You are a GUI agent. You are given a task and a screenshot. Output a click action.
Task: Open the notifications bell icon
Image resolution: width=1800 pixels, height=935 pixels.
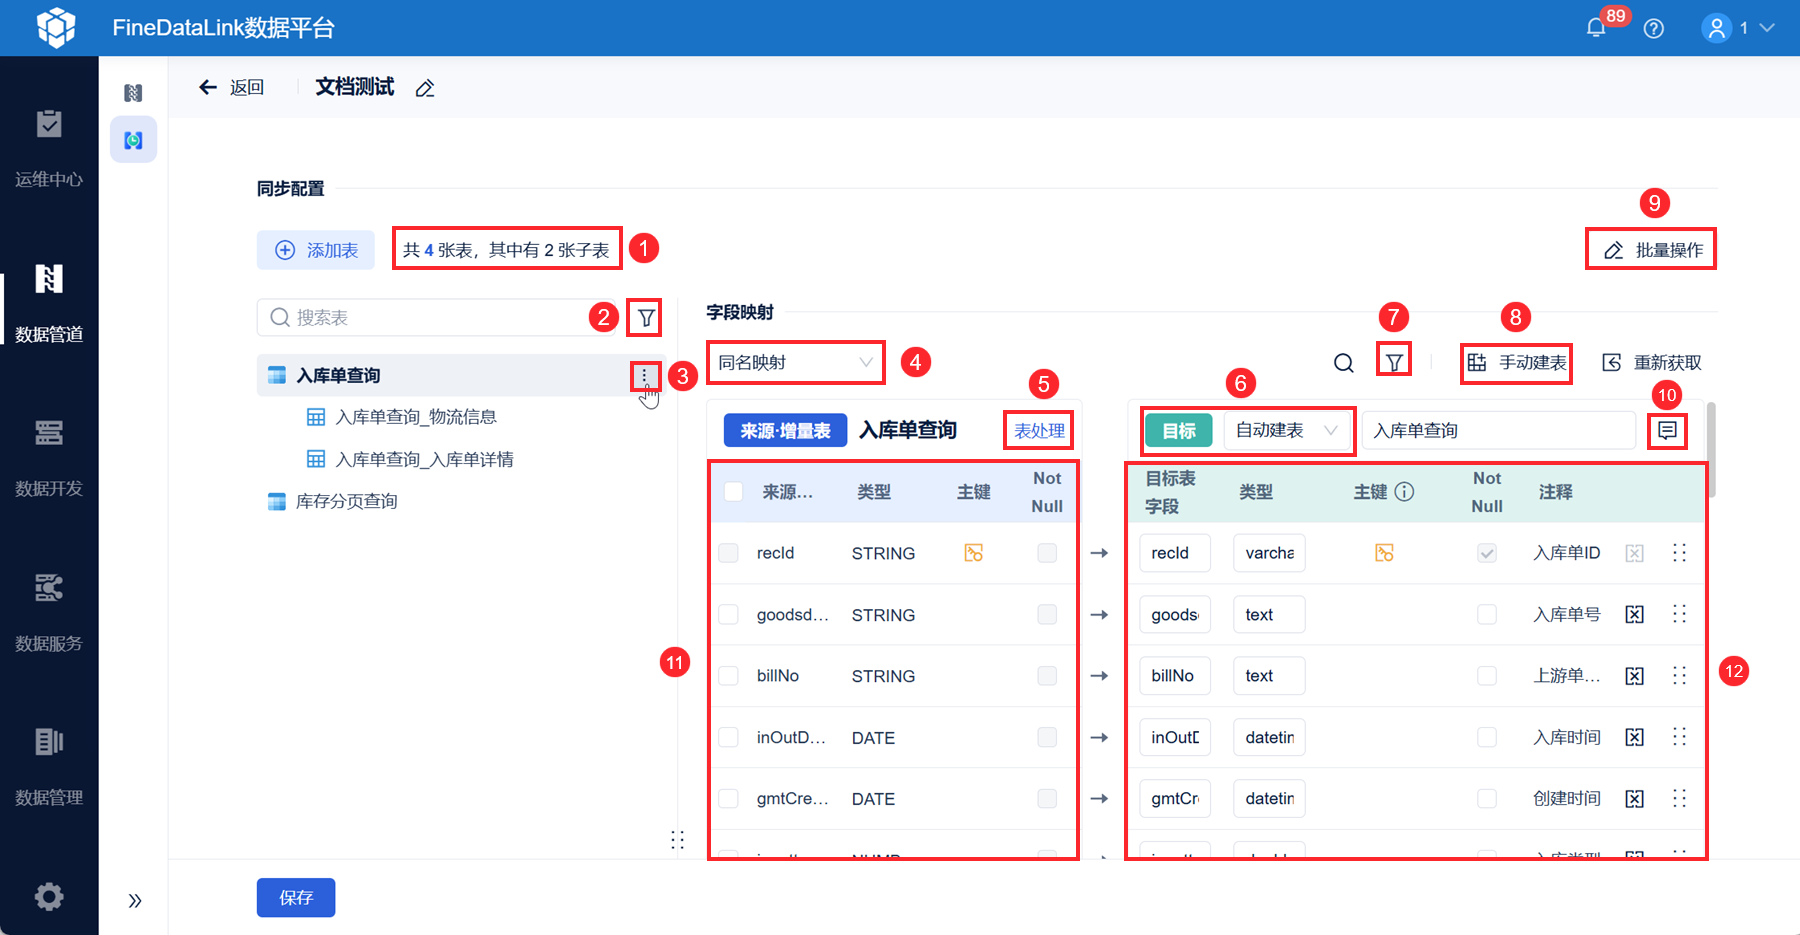click(x=1596, y=28)
